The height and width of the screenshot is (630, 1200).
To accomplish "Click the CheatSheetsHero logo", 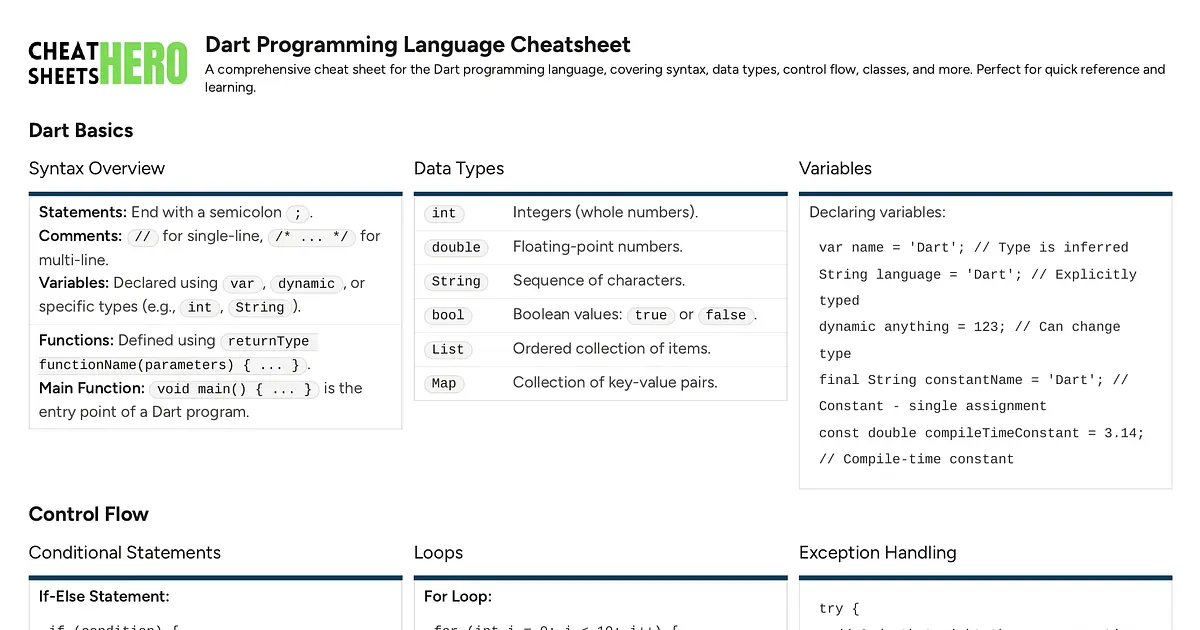I will (x=107, y=61).
